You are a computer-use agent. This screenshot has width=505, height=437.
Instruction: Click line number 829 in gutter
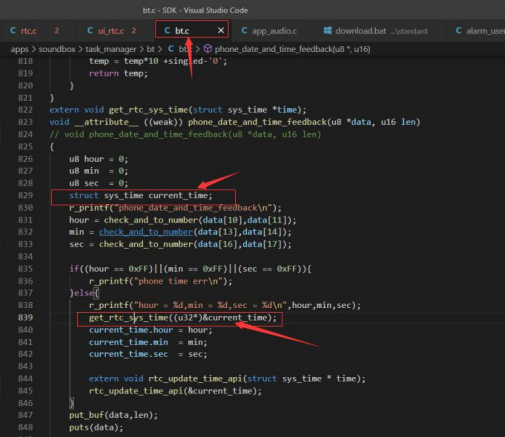25,195
